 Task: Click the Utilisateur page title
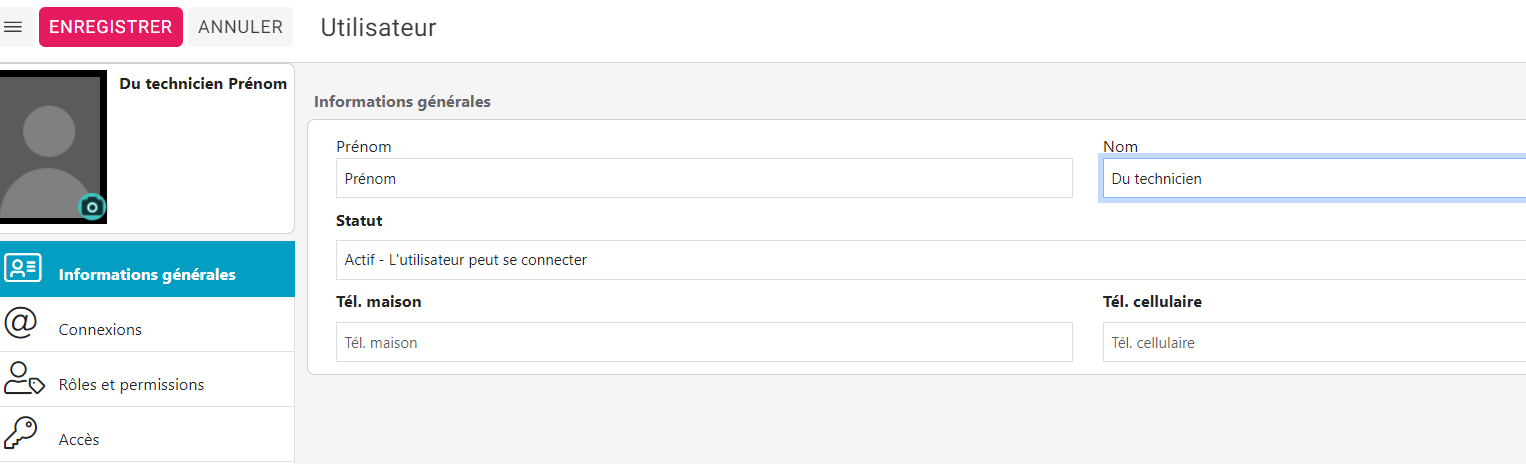[x=378, y=28]
